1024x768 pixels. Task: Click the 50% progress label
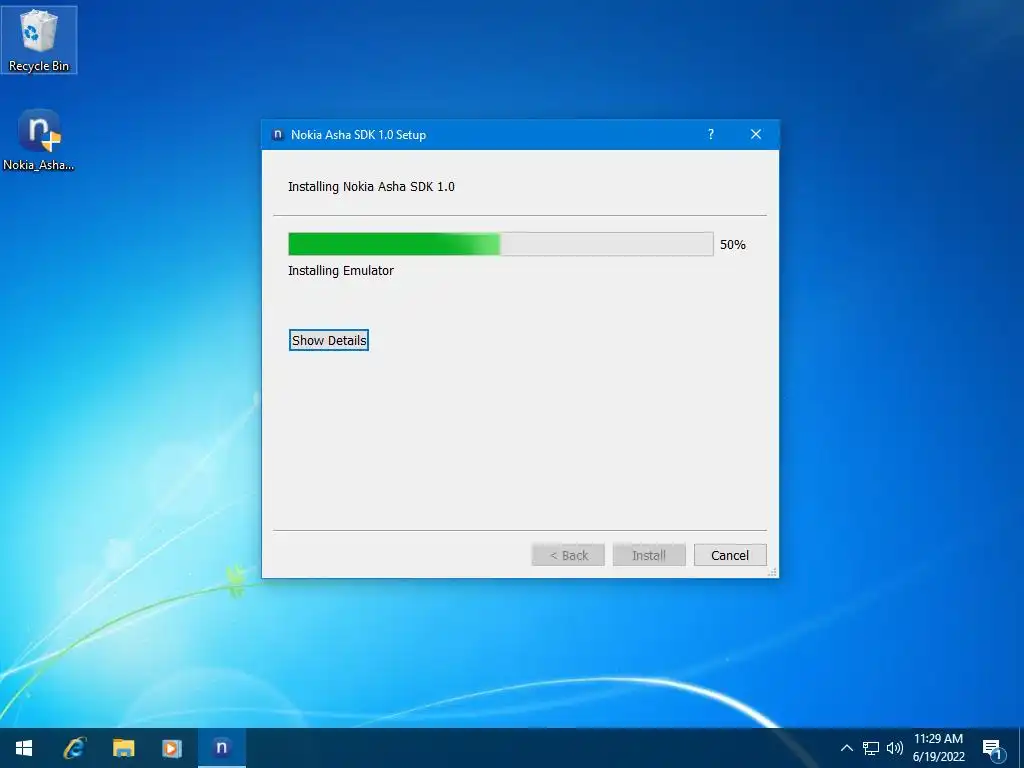tap(733, 245)
